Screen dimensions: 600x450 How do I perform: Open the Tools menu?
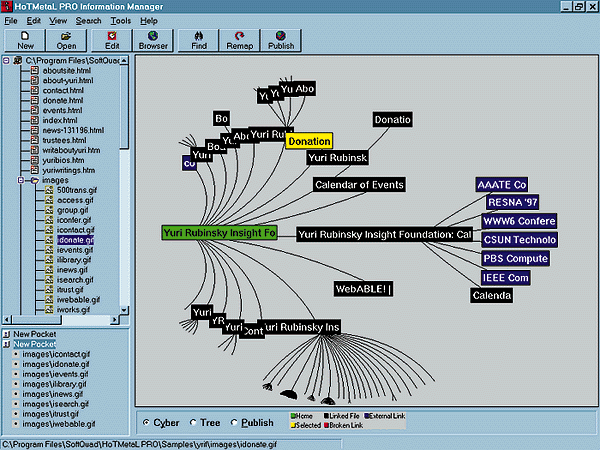coord(121,21)
